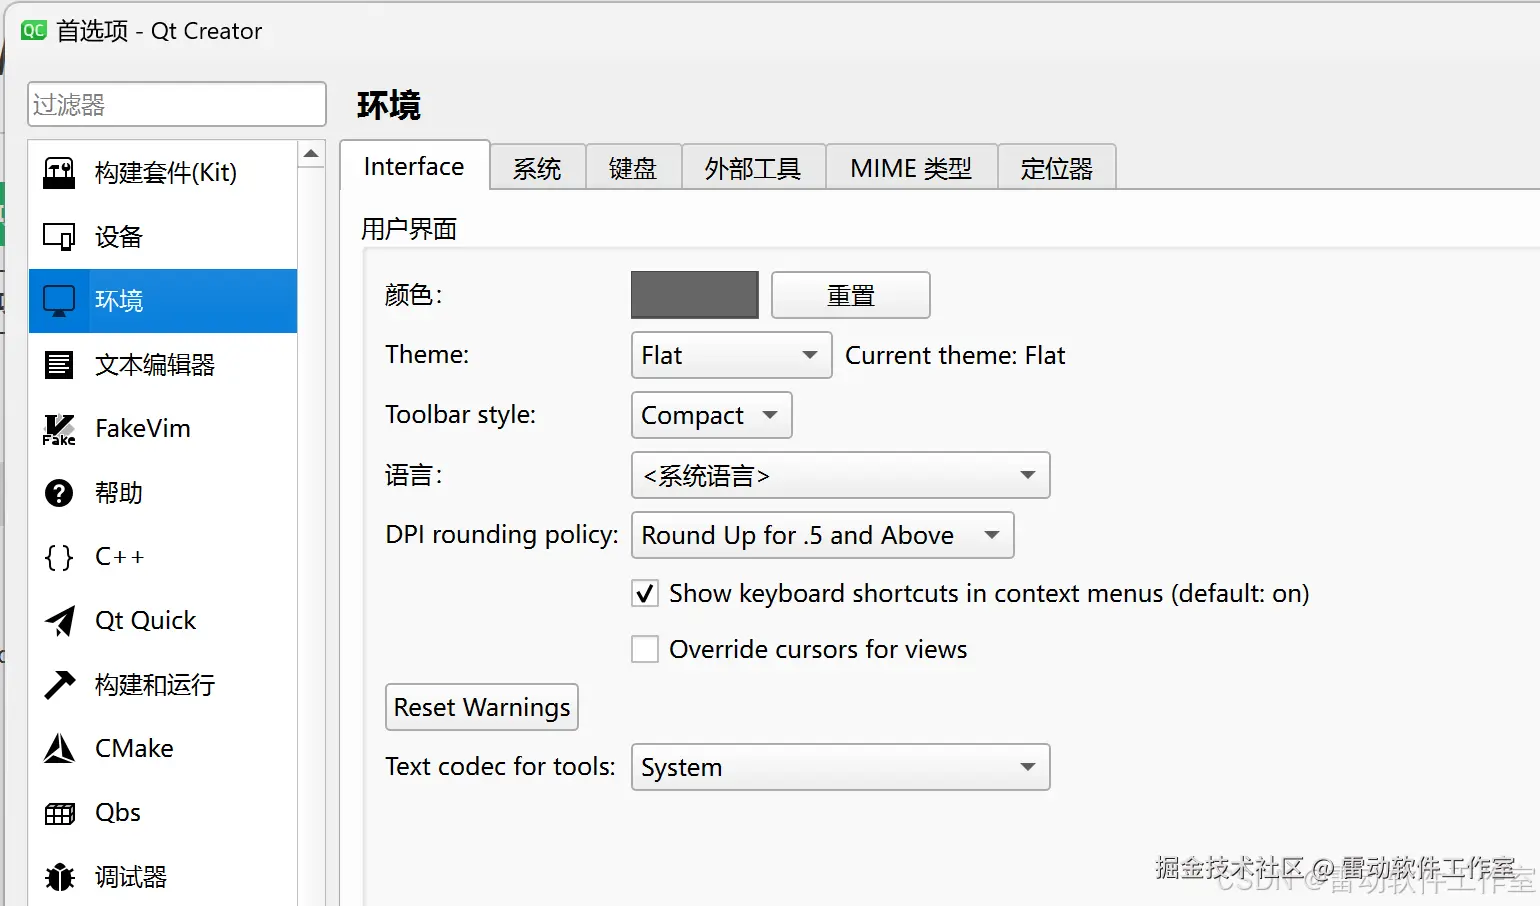This screenshot has height=906, width=1540.
Task: Click the Qt Quick paper plane icon
Action: pyautogui.click(x=59, y=621)
